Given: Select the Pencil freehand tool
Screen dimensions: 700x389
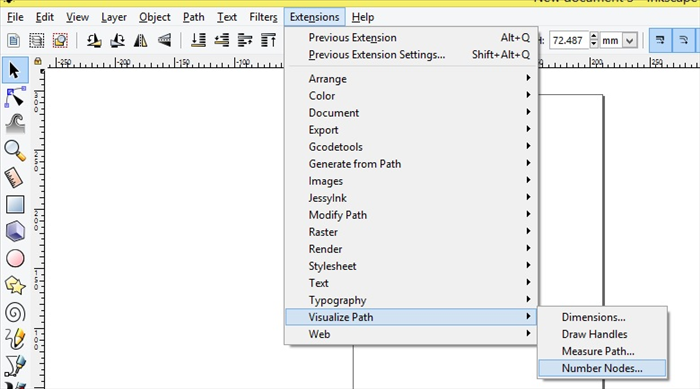Looking at the screenshot, I should point(15,339).
